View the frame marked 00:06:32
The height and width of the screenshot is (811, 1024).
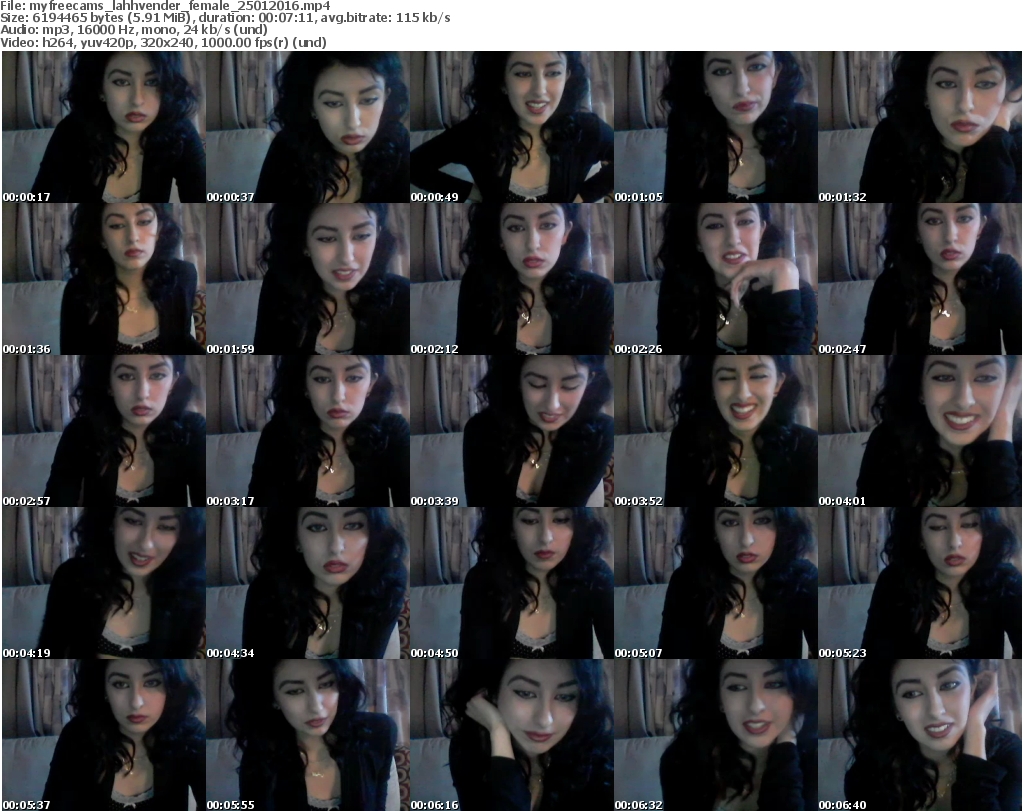716,735
